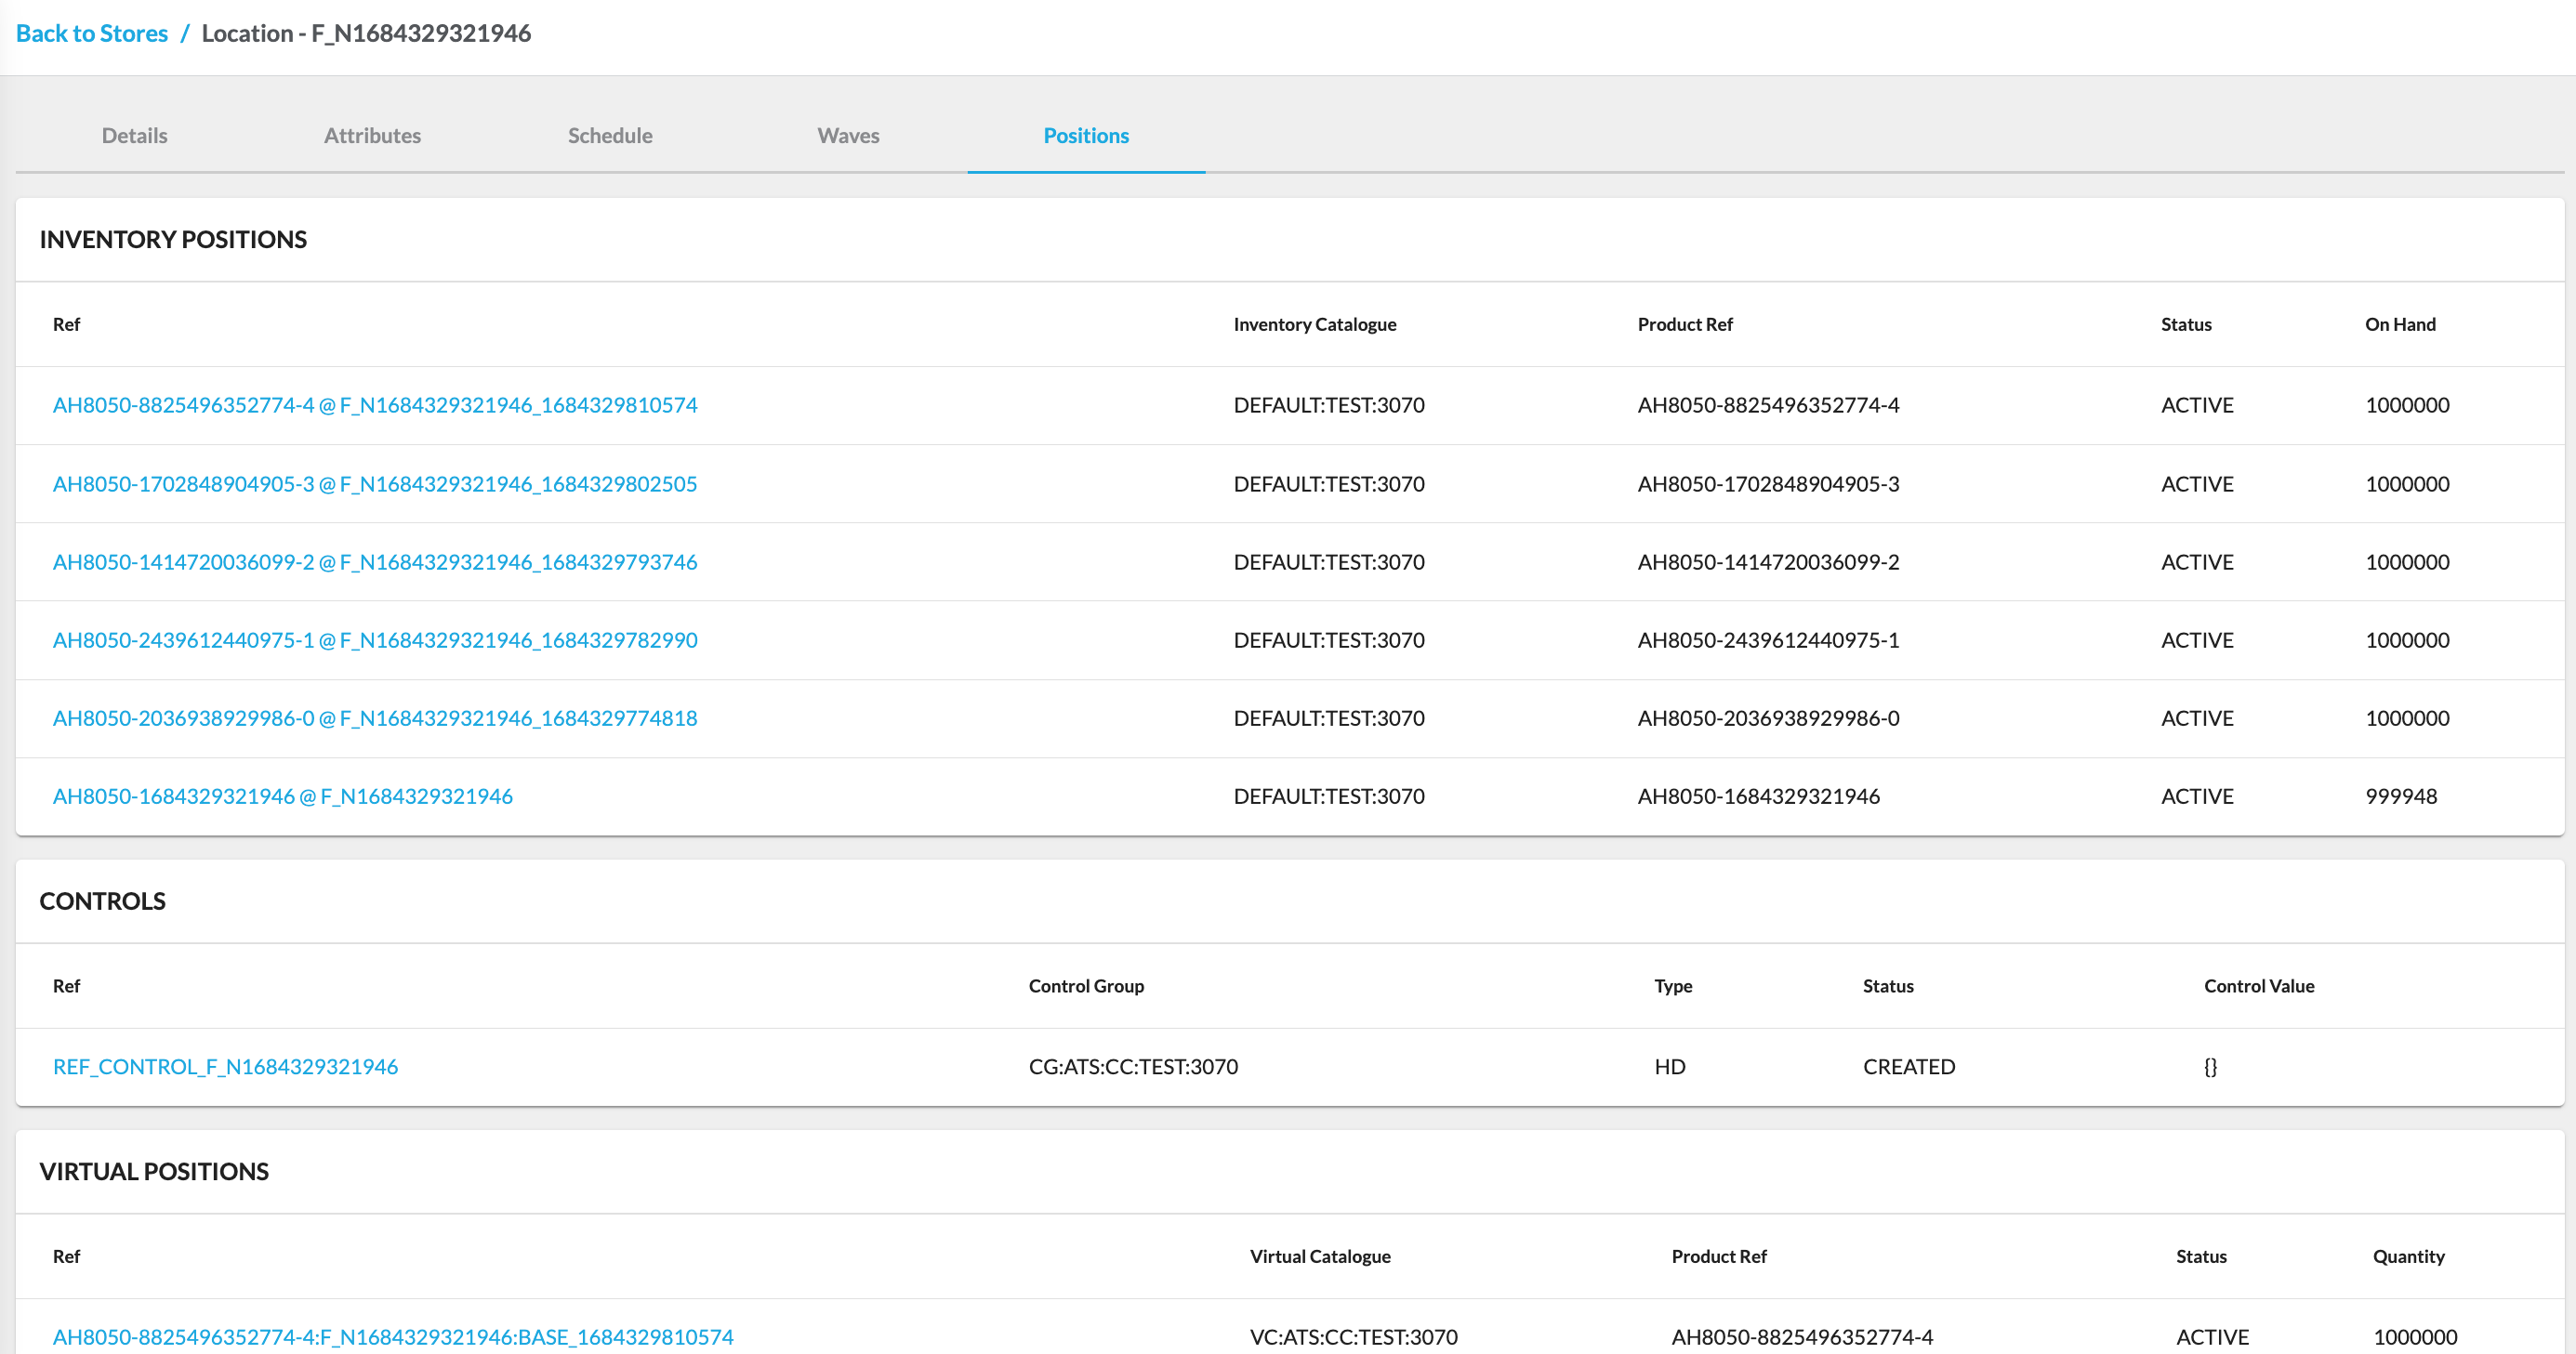Open virtual position AH8050-8825496352774-4 BASE link
The width and height of the screenshot is (2576, 1354).
coord(393,1337)
